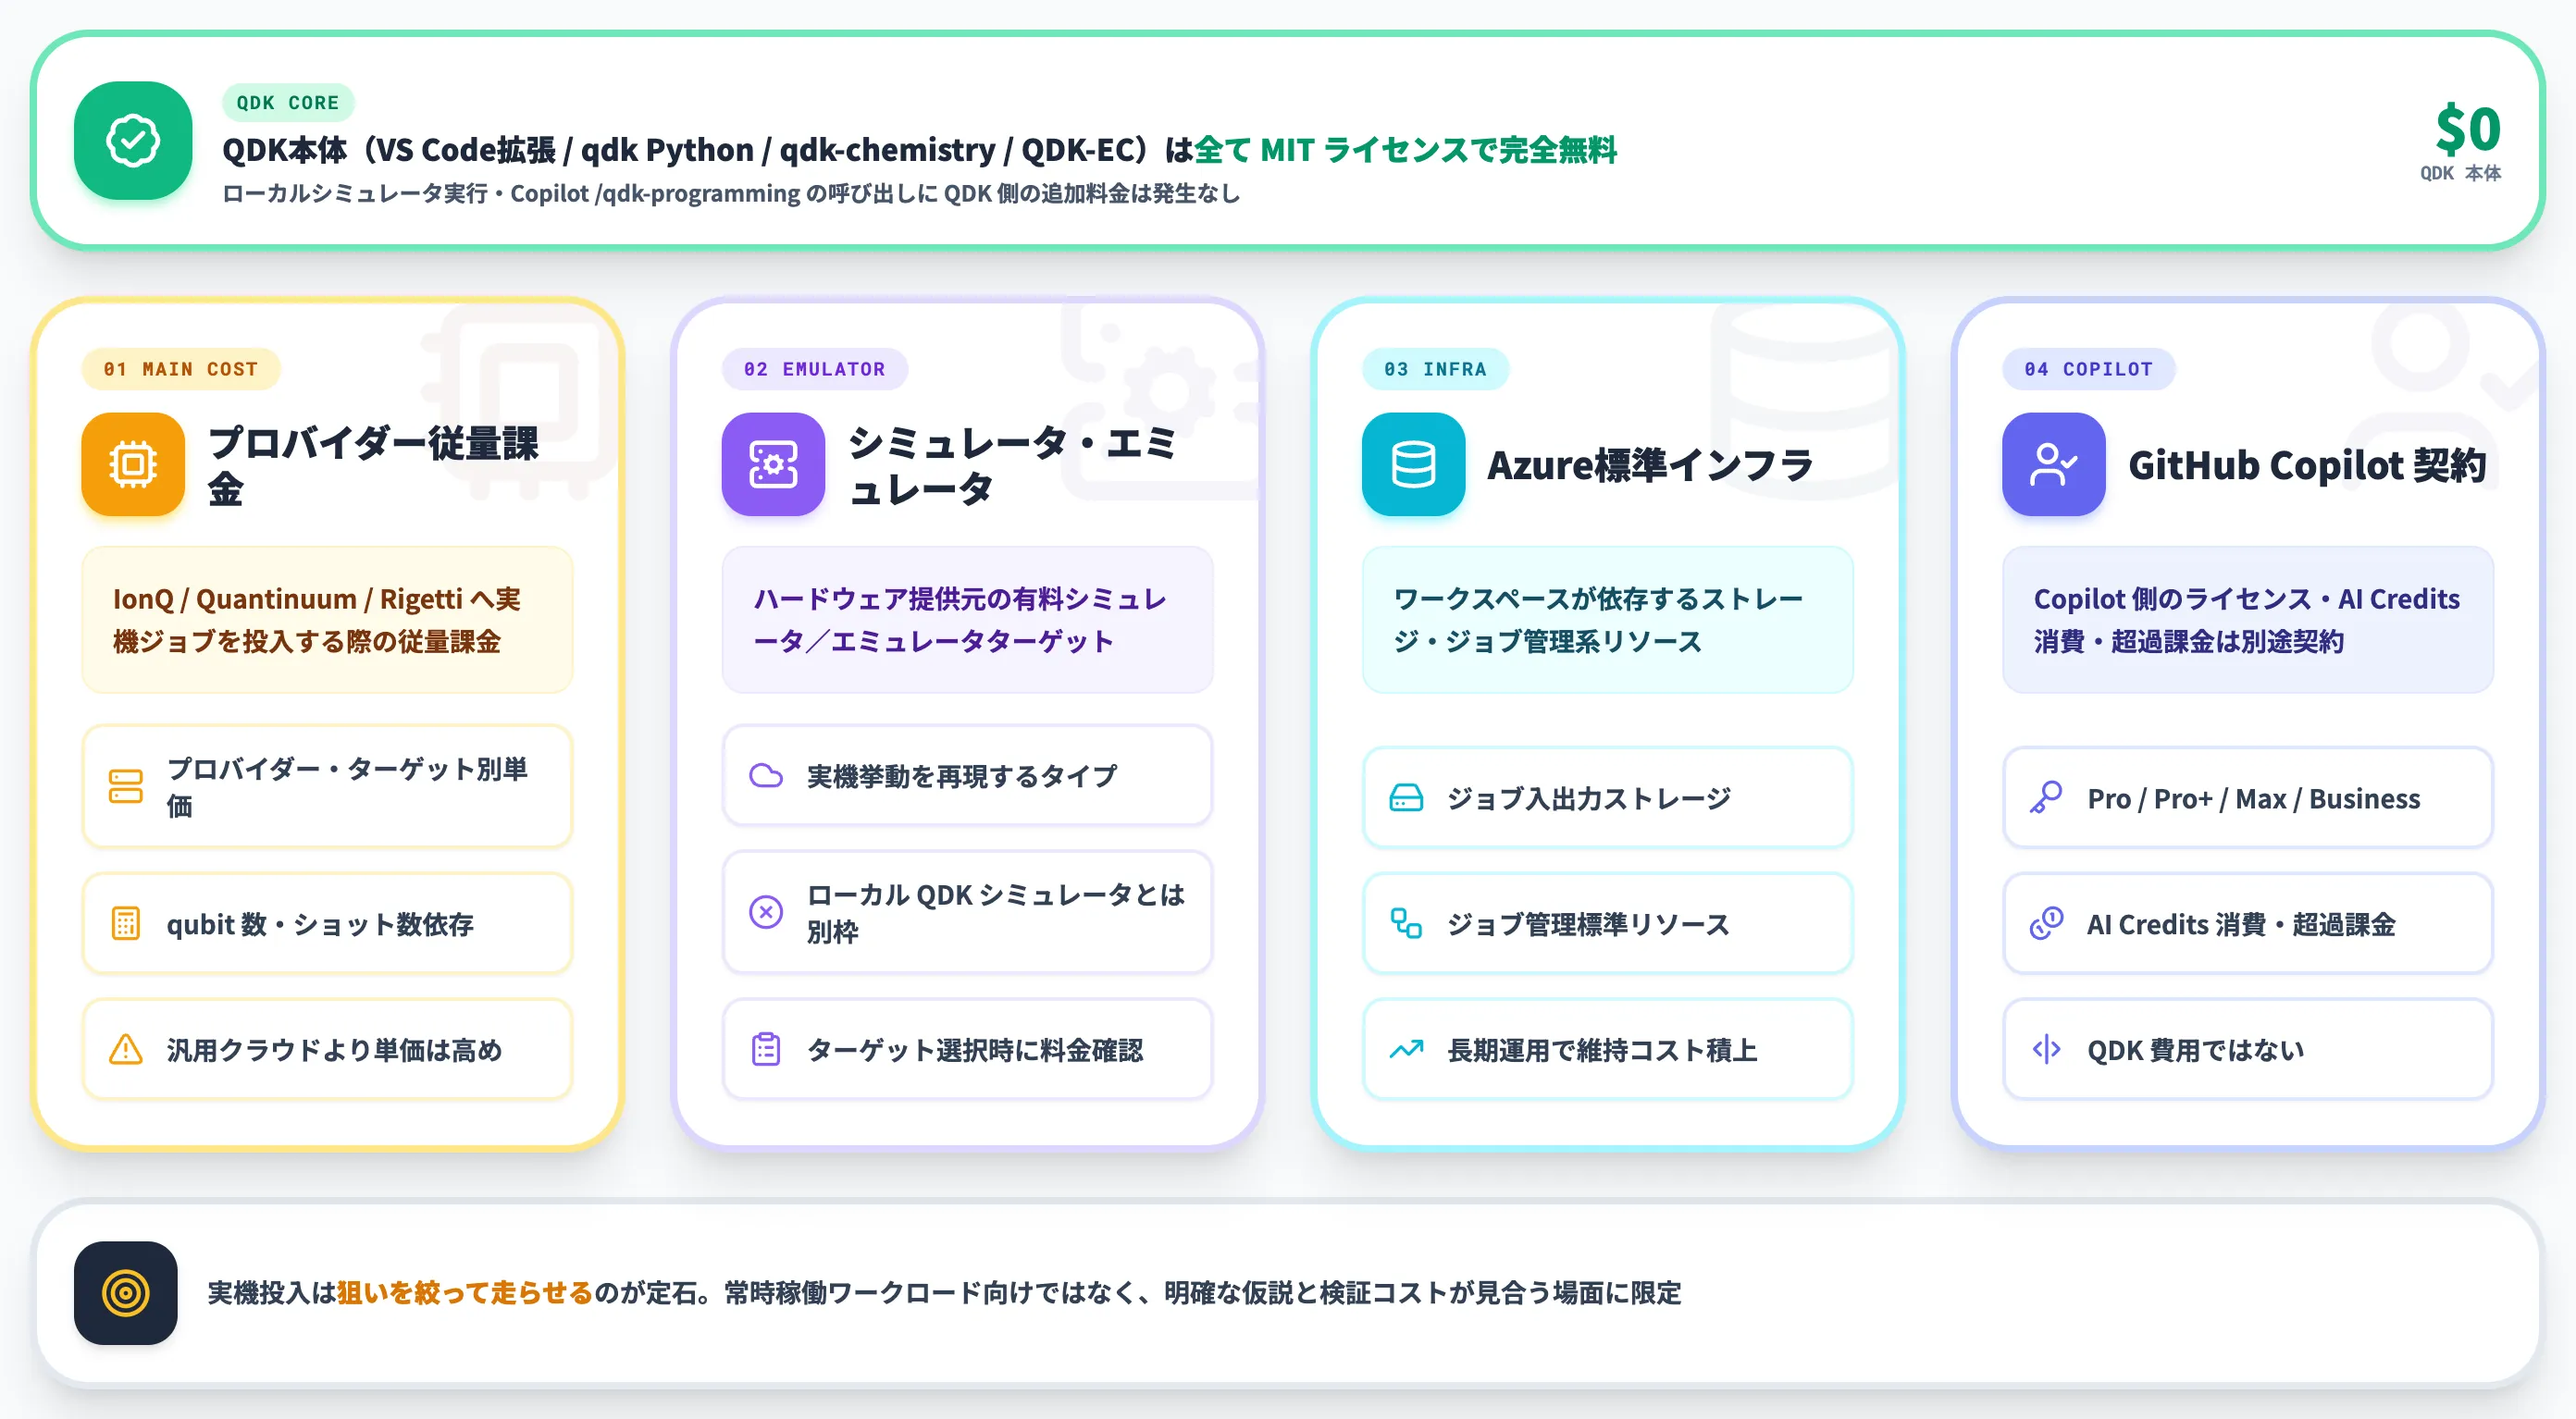2576x1419 pixels.
Task: Click the server icon beside プロバイダー・ターゲット別単価
Action: pos(126,786)
